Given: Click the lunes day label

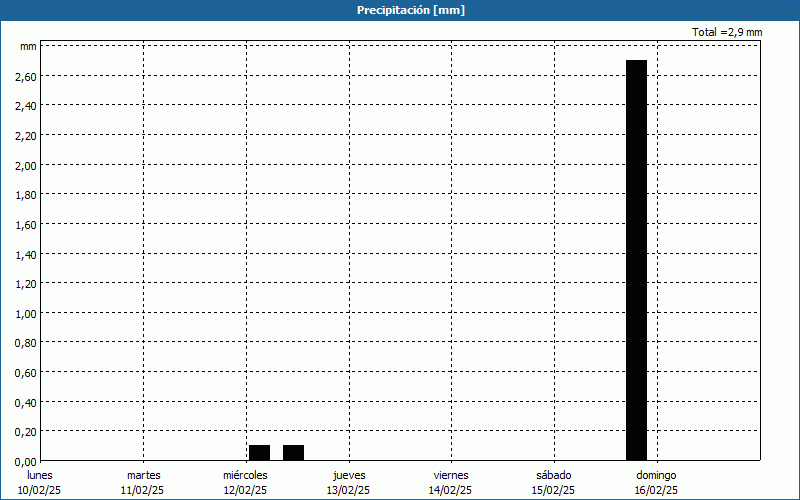Looking at the screenshot, I should tap(40, 475).
